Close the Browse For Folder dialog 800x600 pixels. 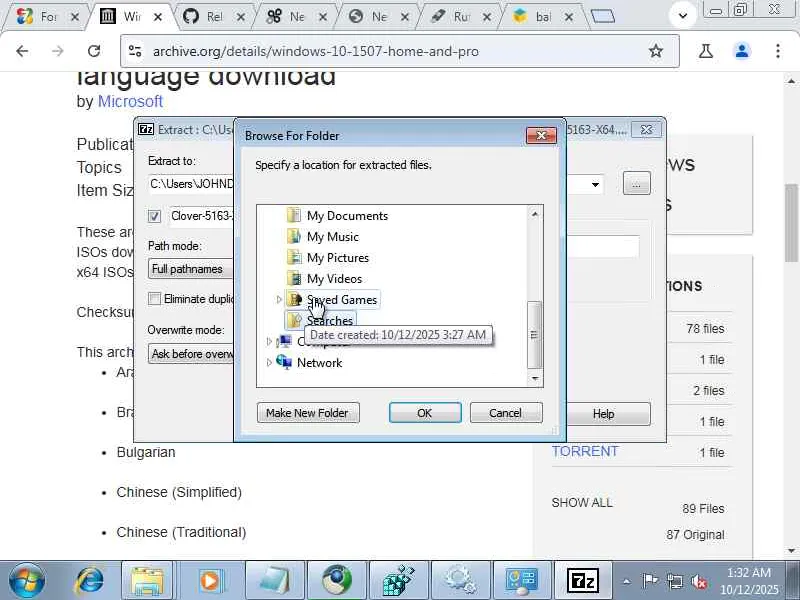(541, 135)
